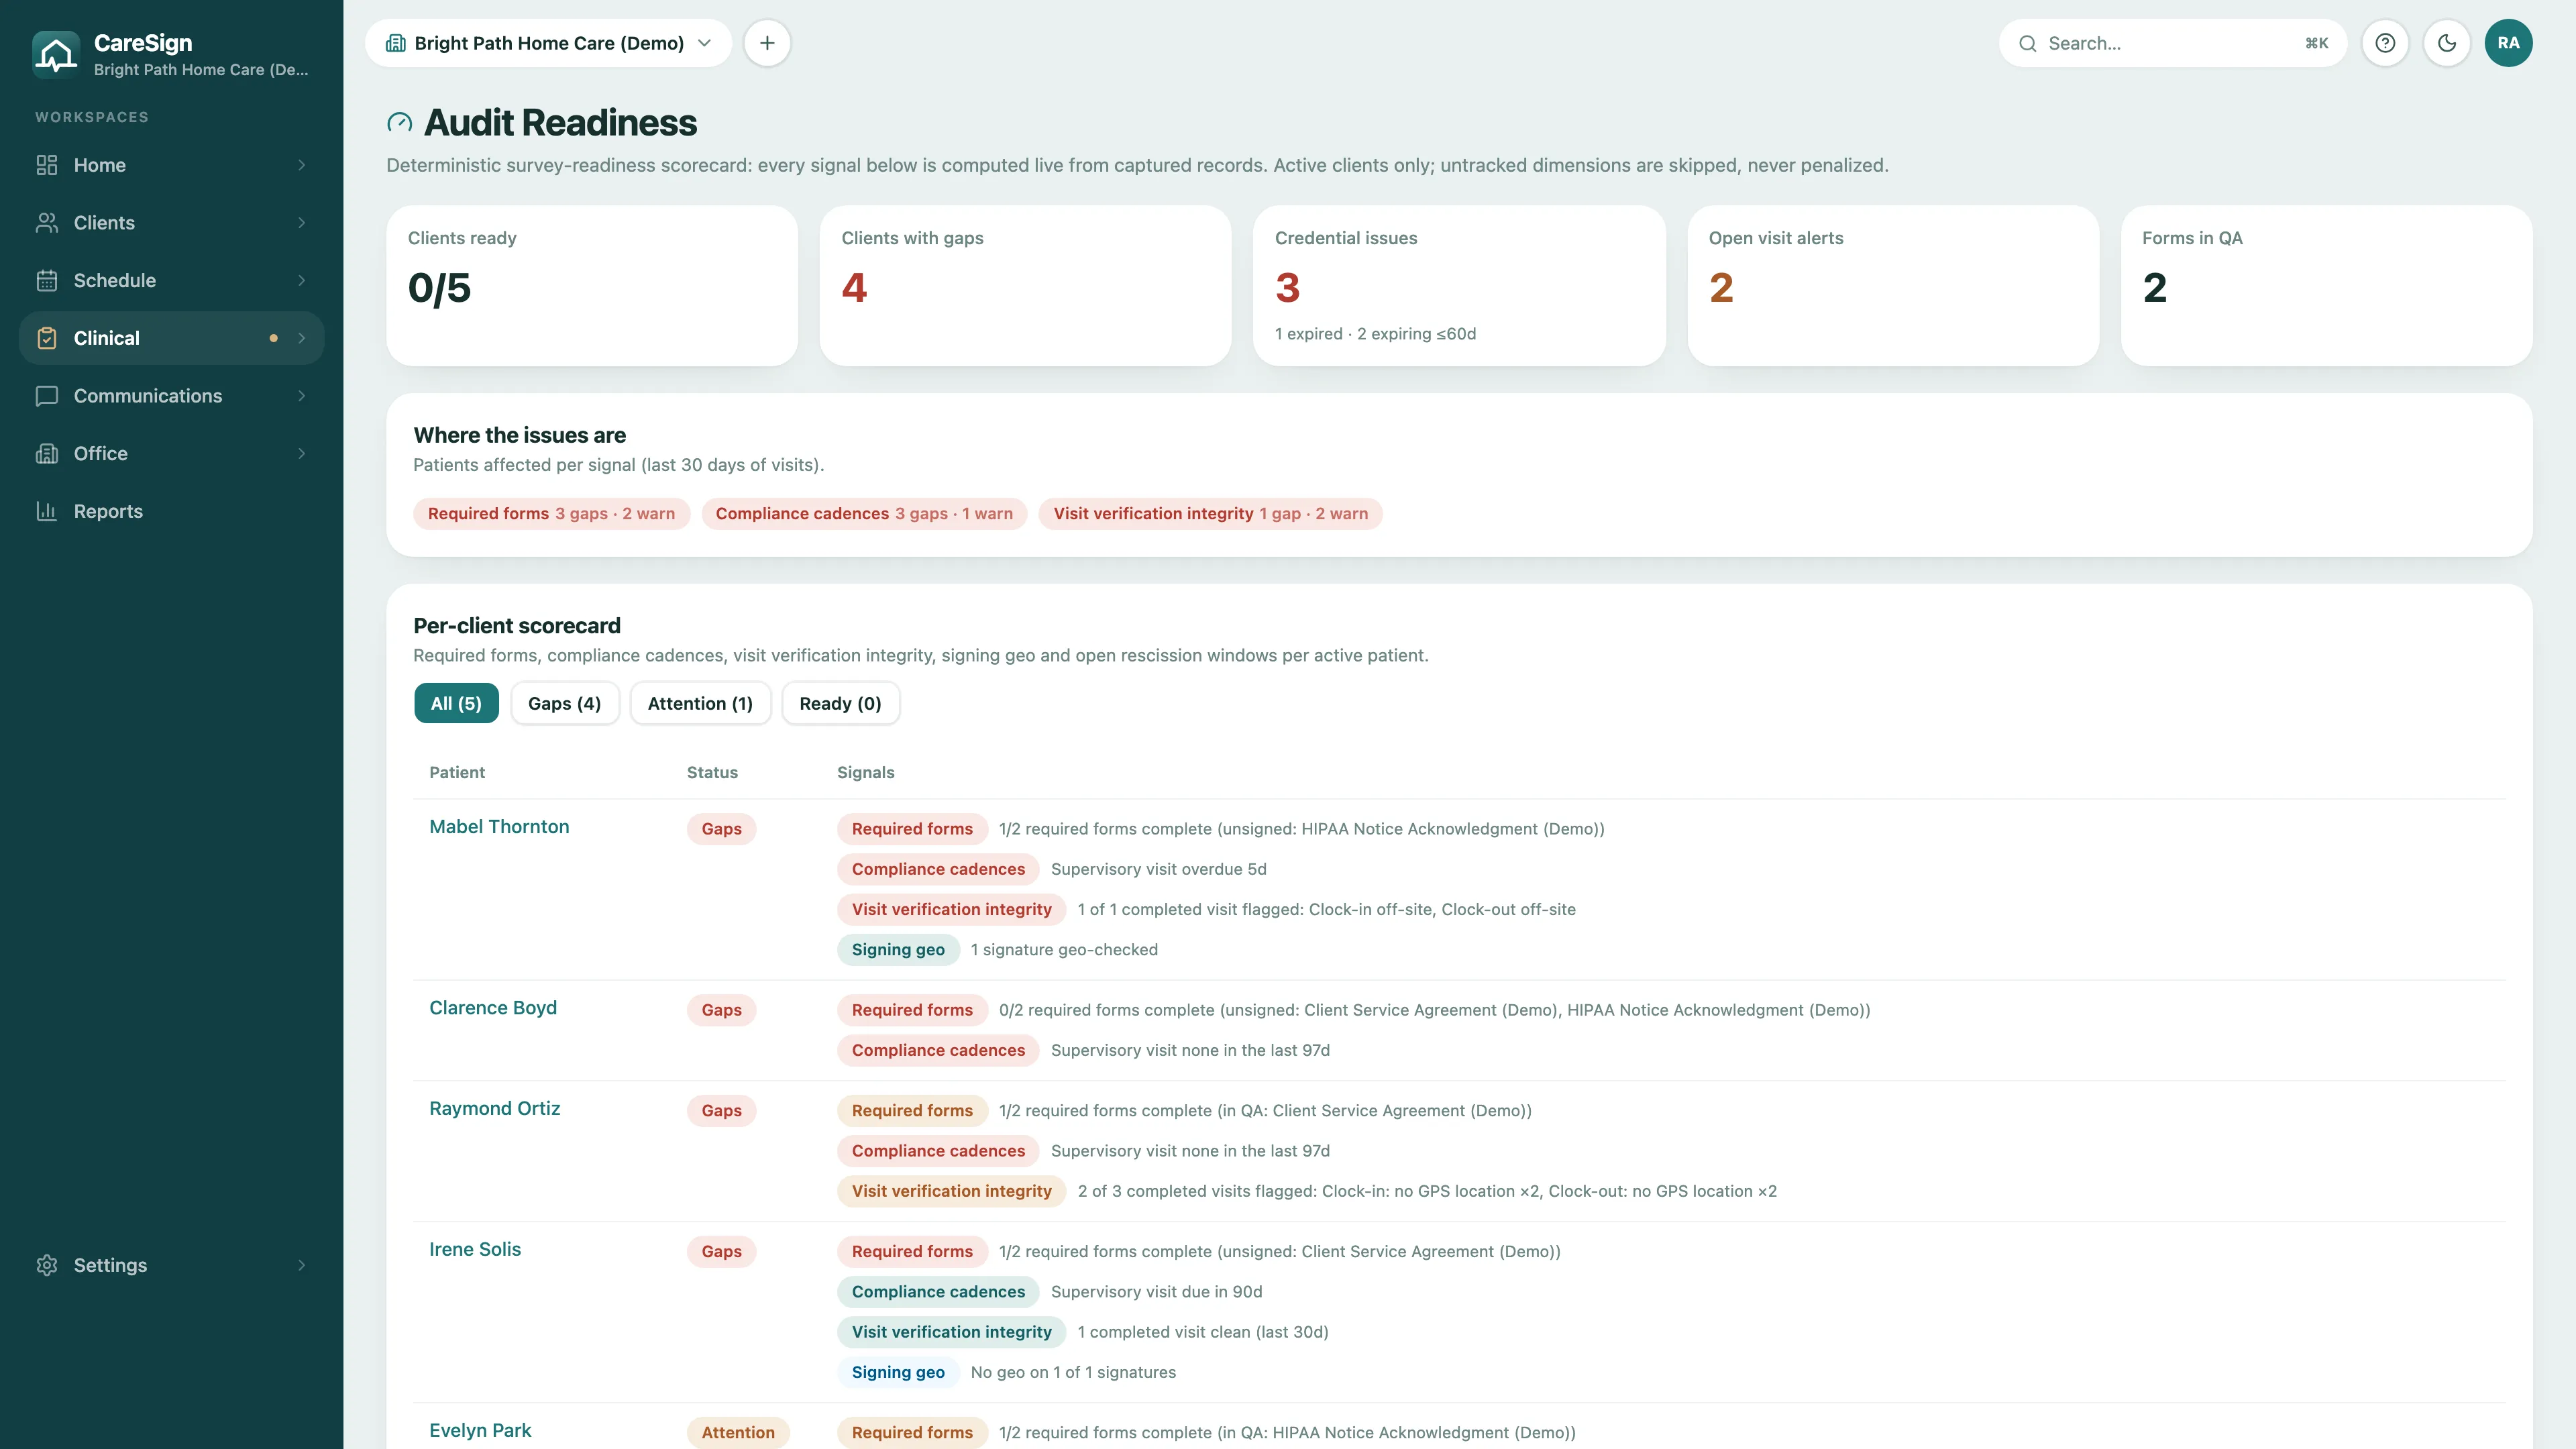
Task: Click the gauge icon beside Audit Readiness
Action: coord(399,123)
